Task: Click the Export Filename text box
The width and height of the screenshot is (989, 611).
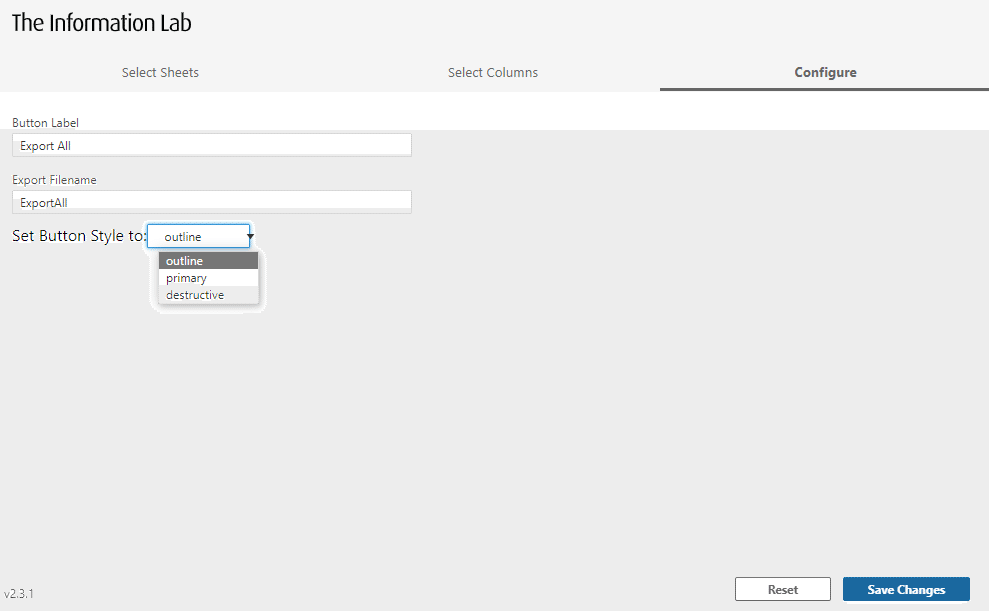Action: 211,201
